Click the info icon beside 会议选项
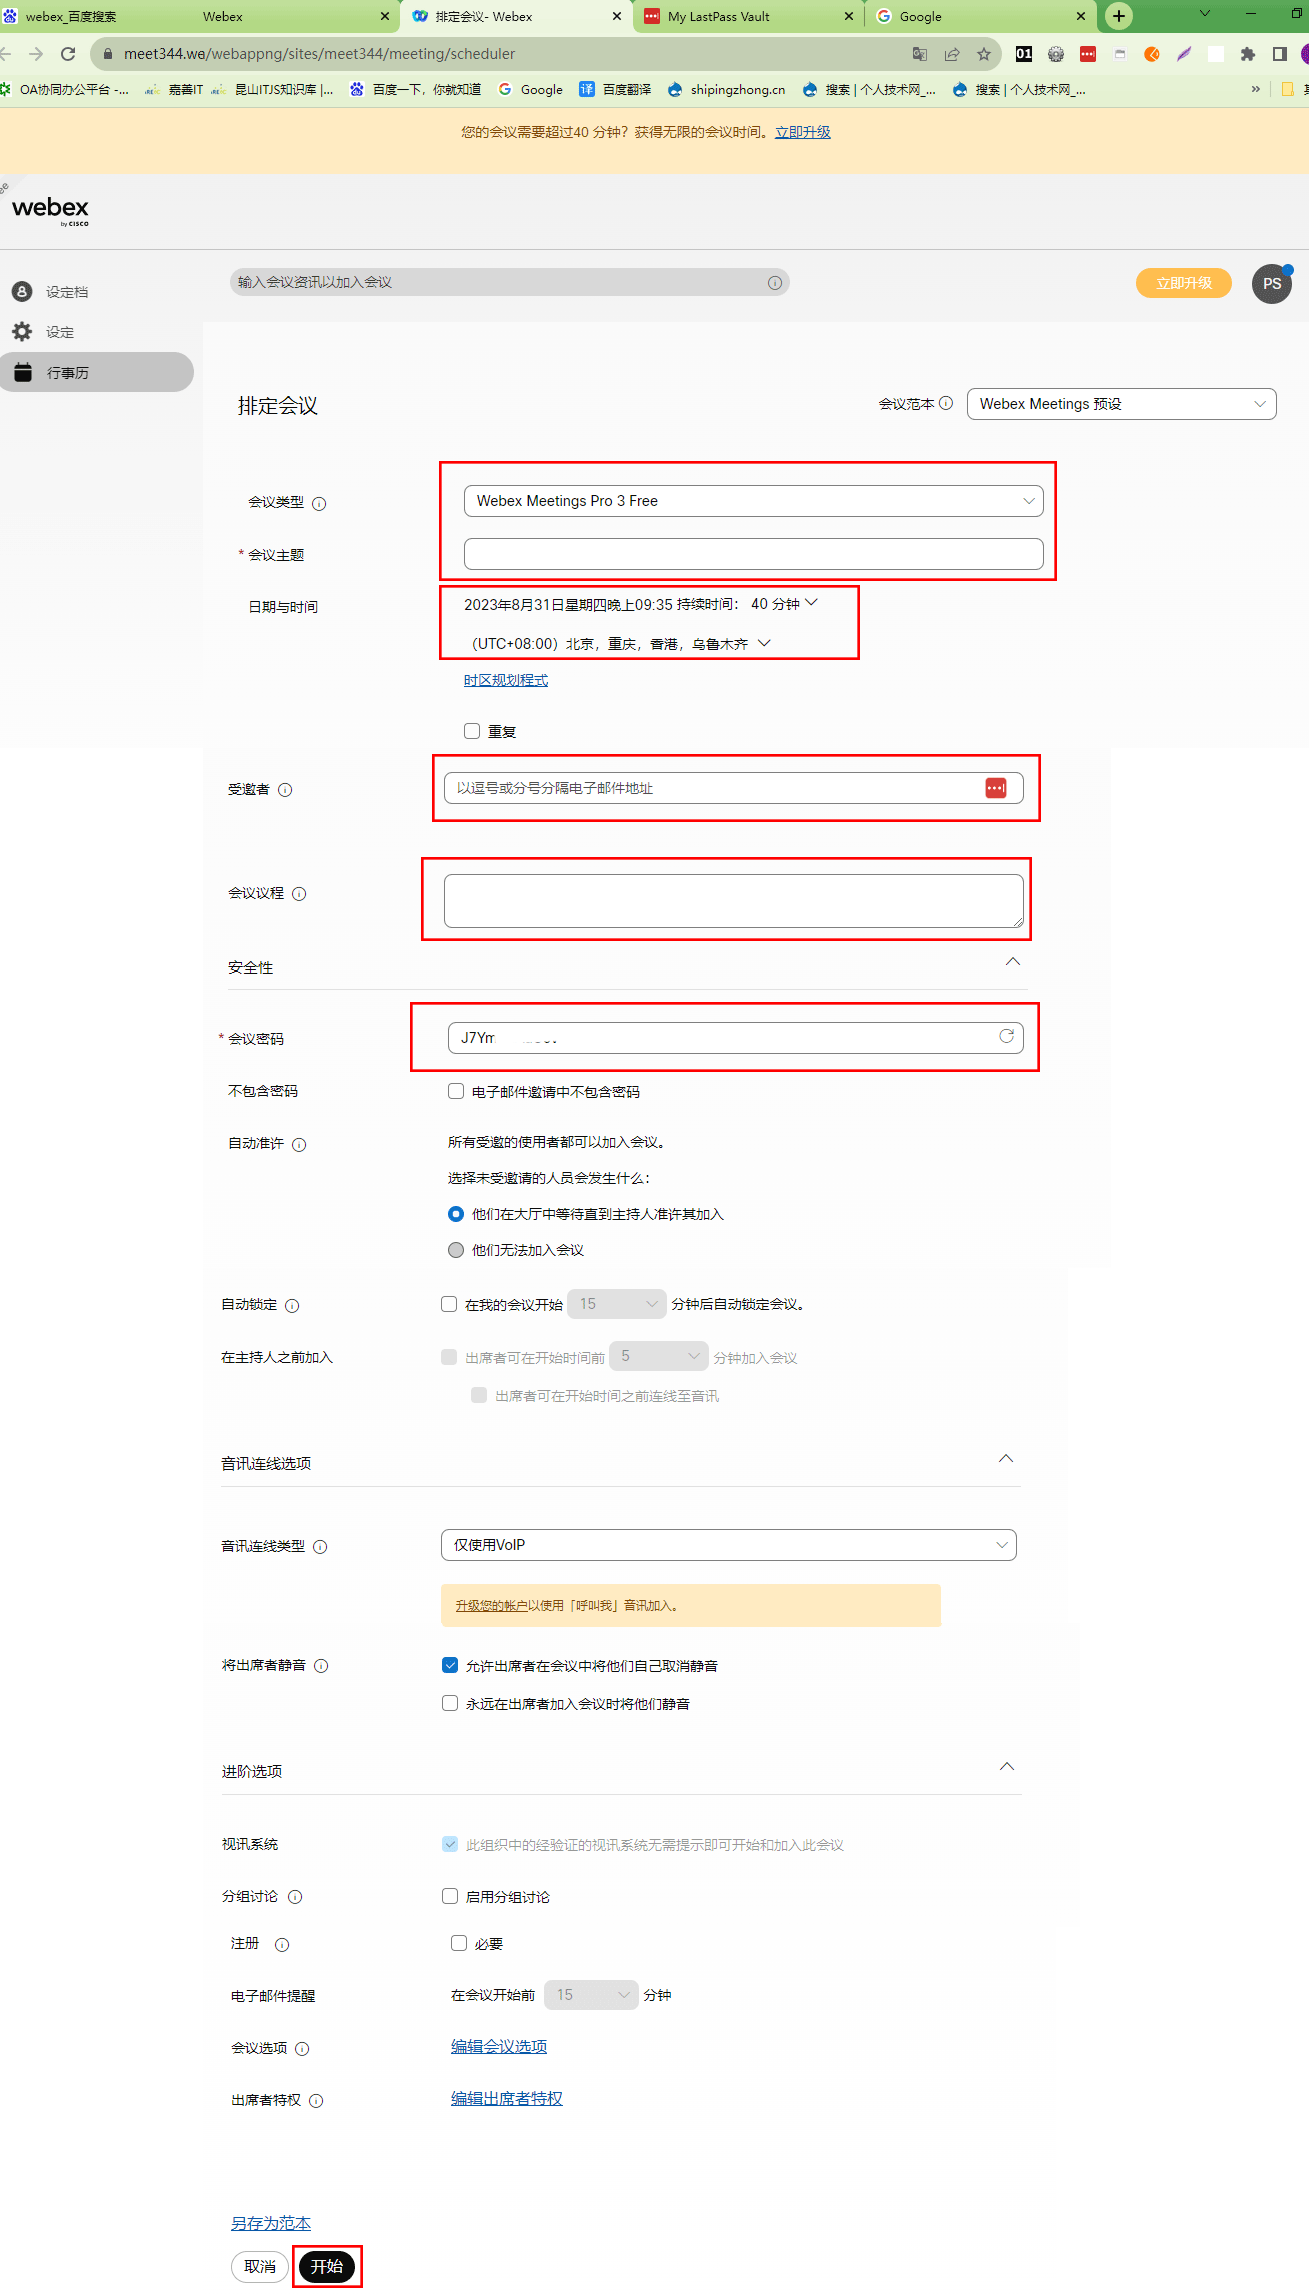1309x2295 pixels. pyautogui.click(x=302, y=2049)
